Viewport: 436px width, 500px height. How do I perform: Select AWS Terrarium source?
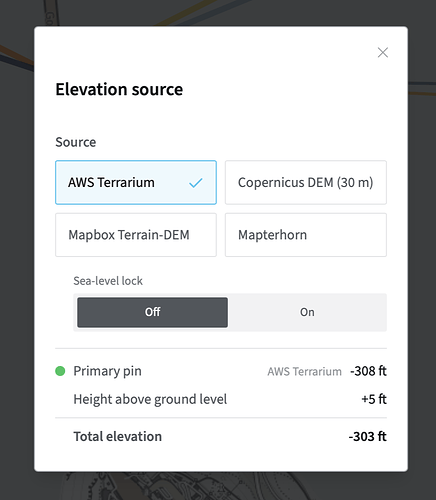click(136, 182)
